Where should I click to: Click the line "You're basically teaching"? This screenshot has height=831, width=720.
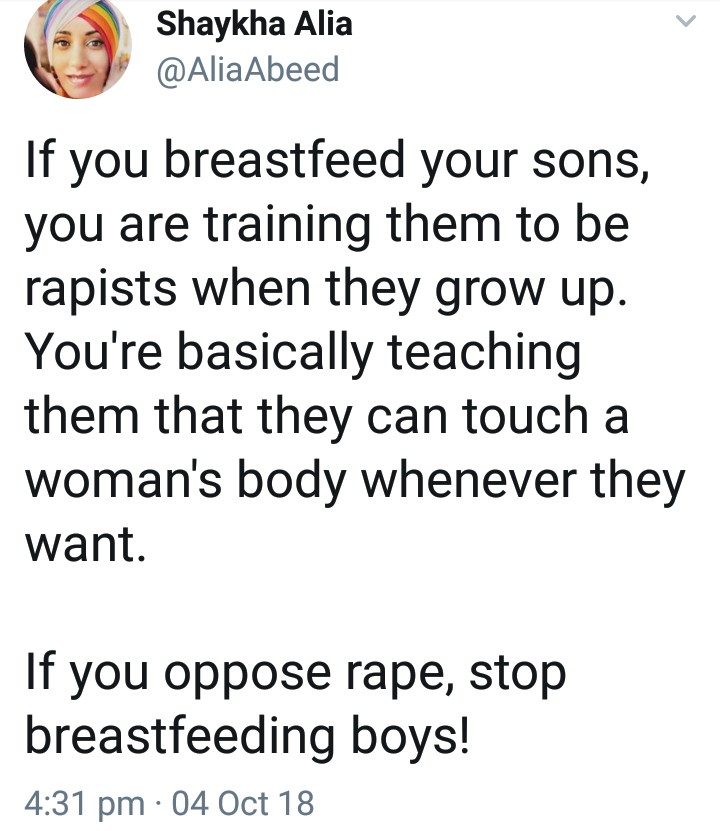coord(302,353)
